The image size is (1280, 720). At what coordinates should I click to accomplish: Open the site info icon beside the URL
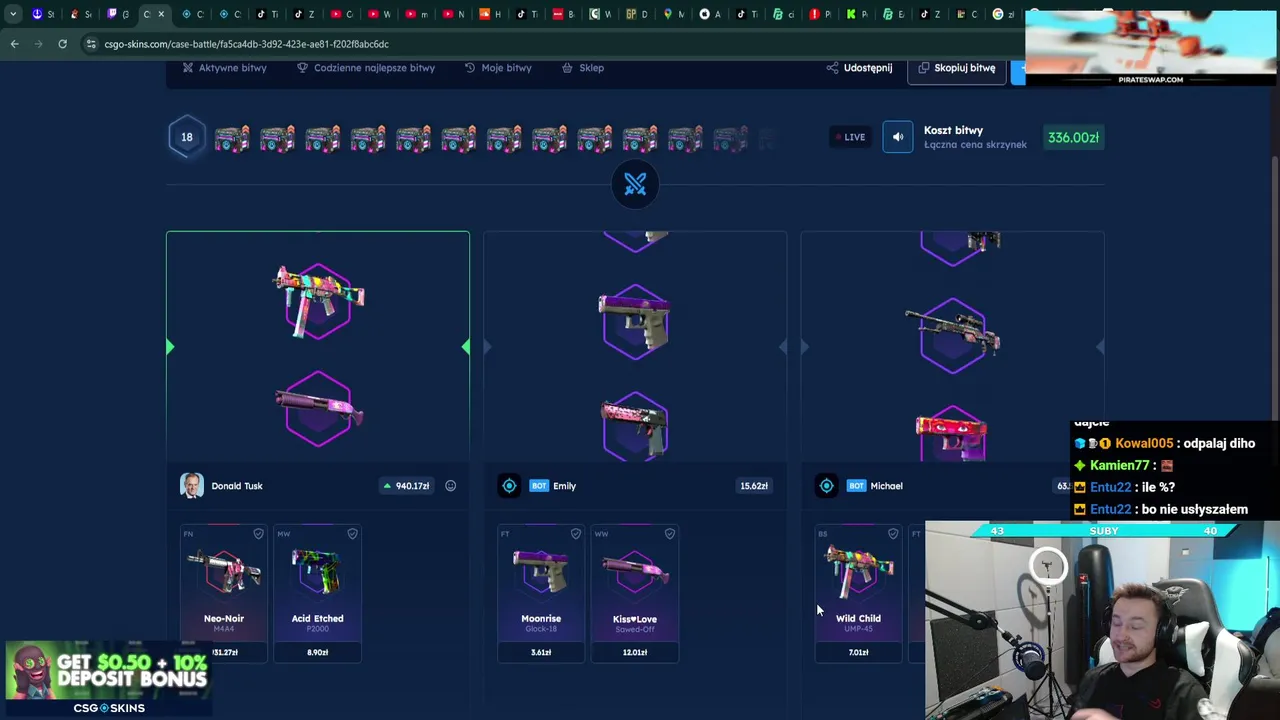coord(91,44)
